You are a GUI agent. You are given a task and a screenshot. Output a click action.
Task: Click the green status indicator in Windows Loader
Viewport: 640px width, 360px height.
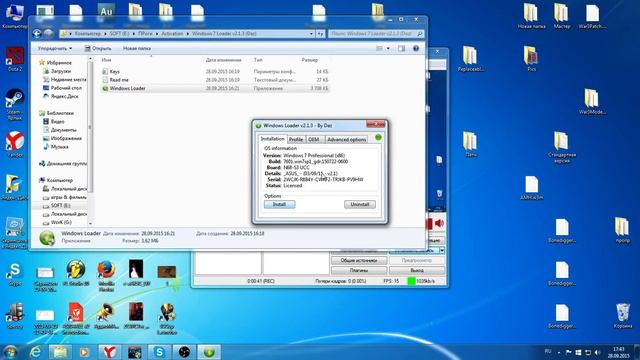click(x=378, y=138)
